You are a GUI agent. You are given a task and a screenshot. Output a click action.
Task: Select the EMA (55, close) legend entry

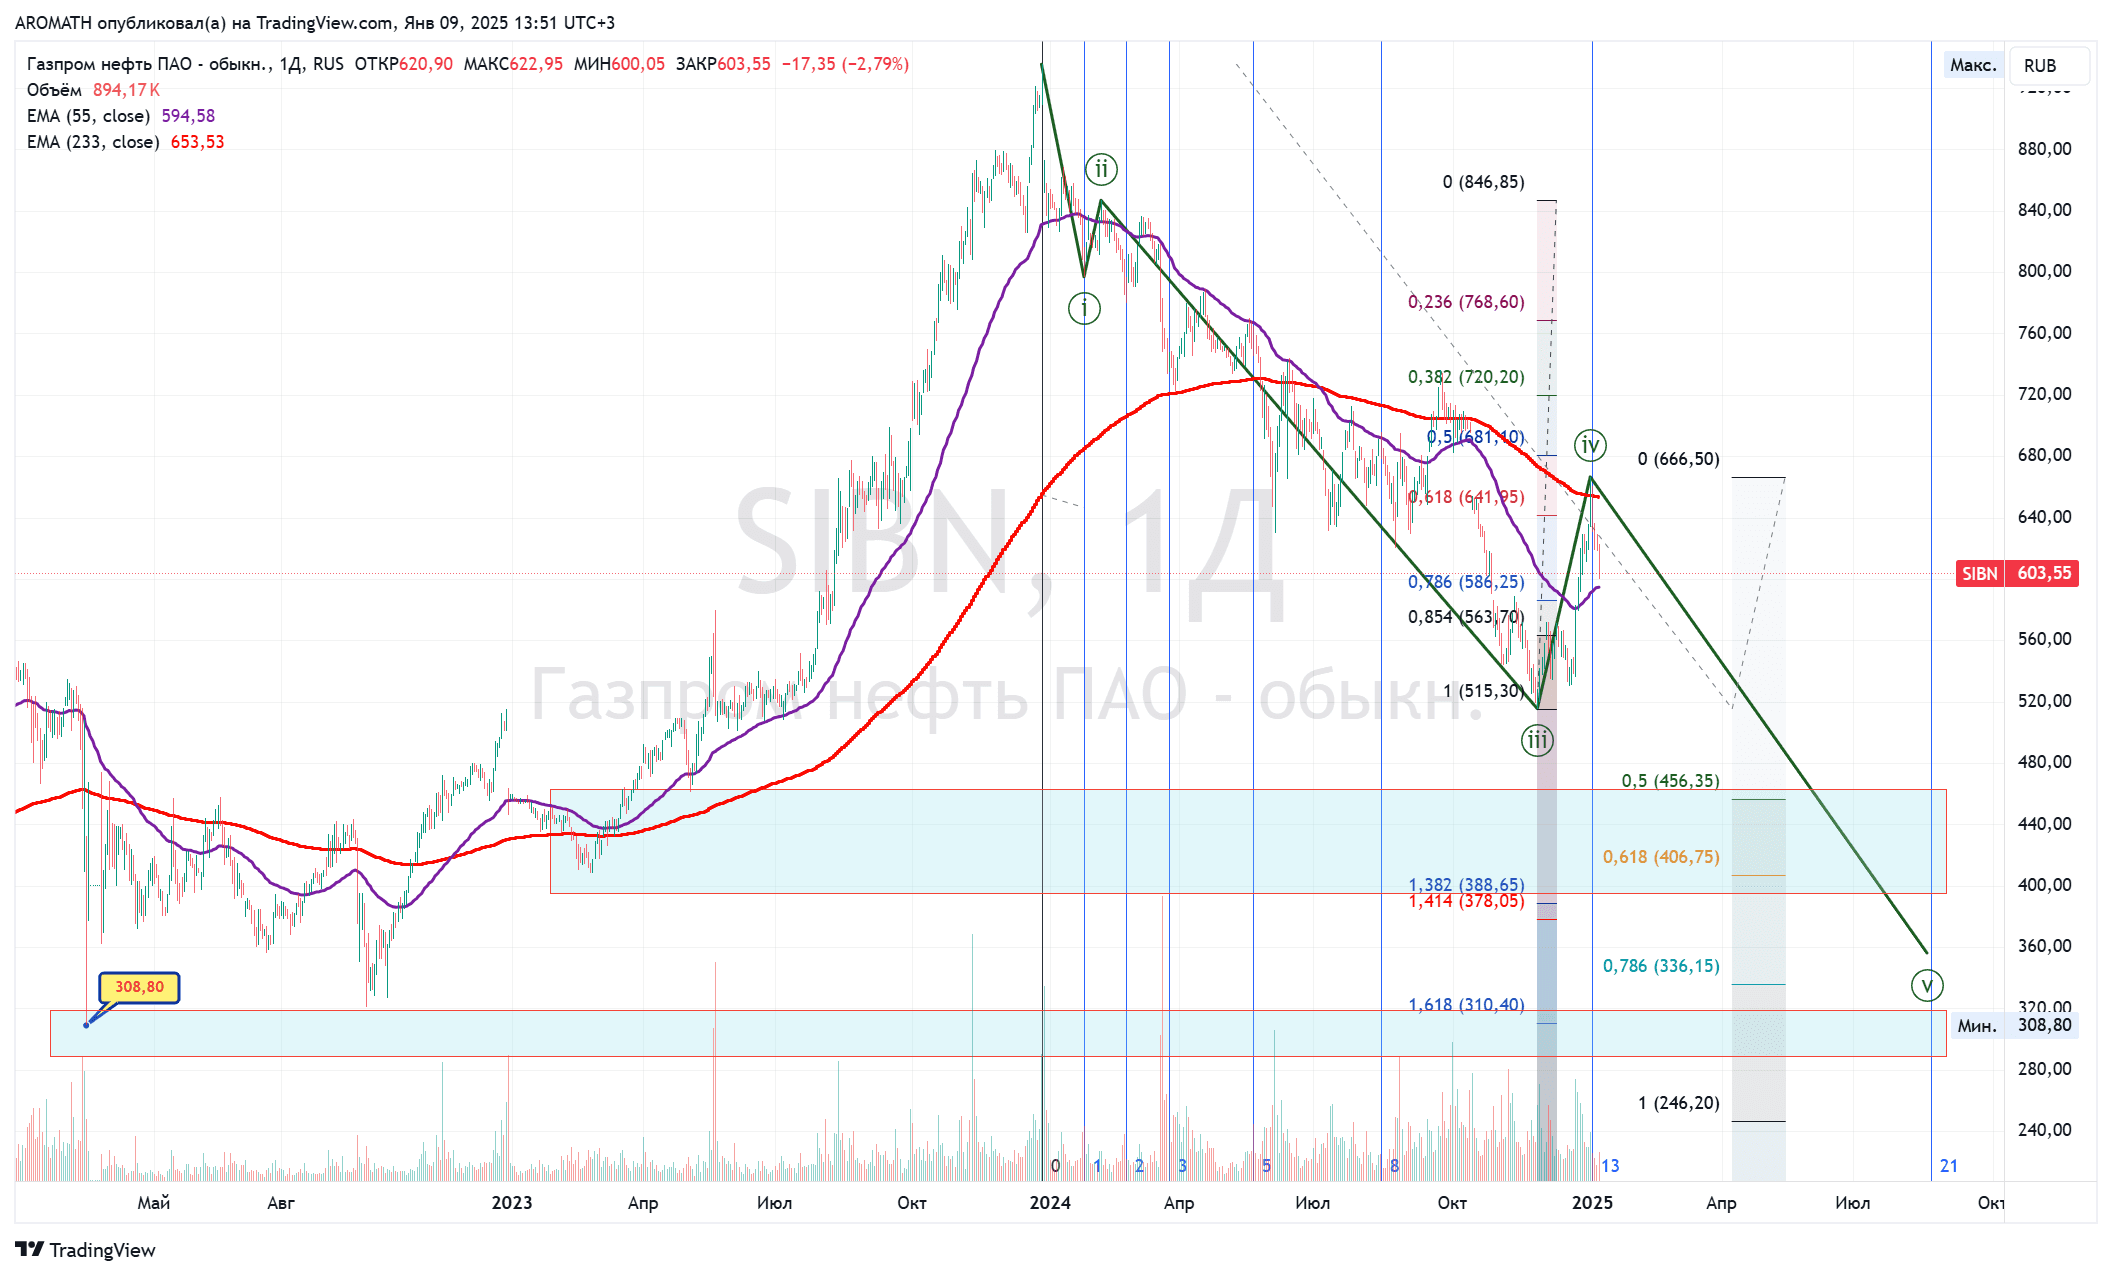(89, 116)
